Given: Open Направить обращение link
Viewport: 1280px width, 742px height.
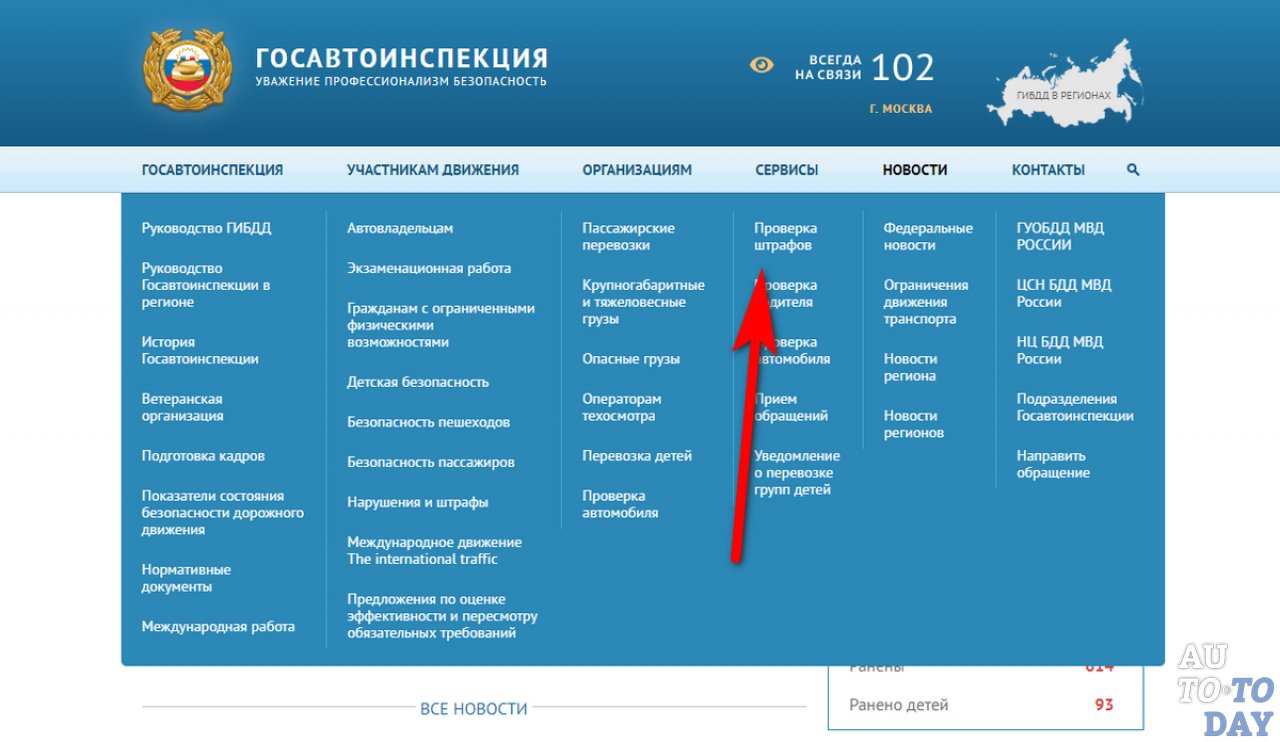Looking at the screenshot, I should click(x=1053, y=464).
